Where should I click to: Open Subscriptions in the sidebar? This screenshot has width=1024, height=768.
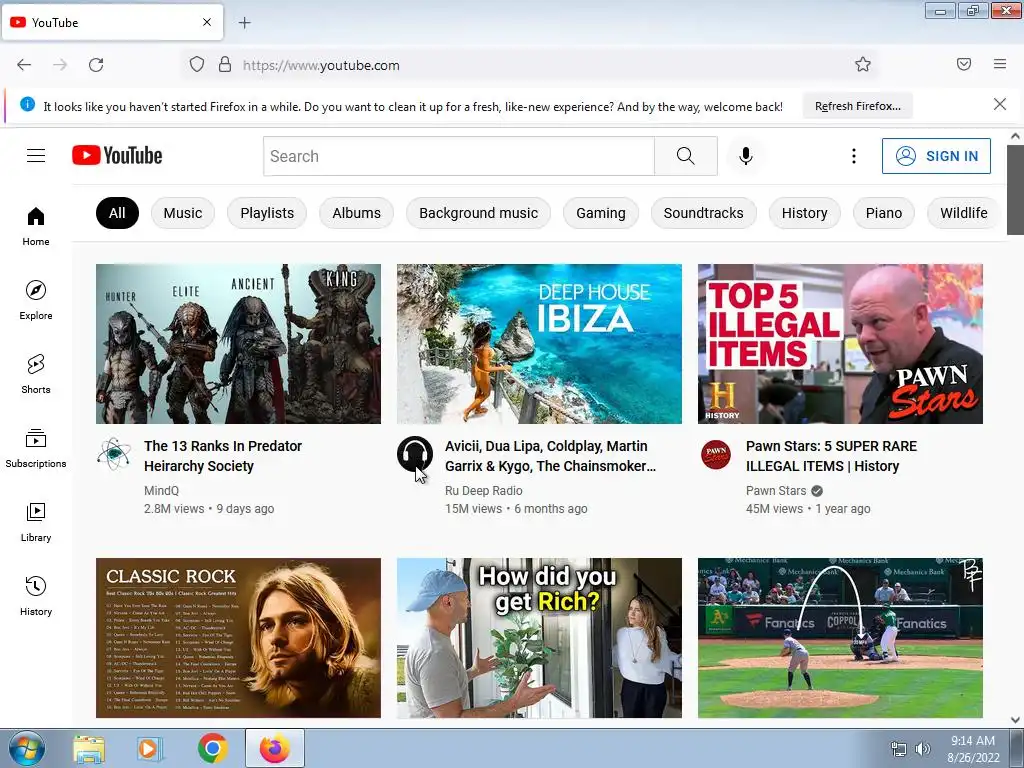(36, 449)
